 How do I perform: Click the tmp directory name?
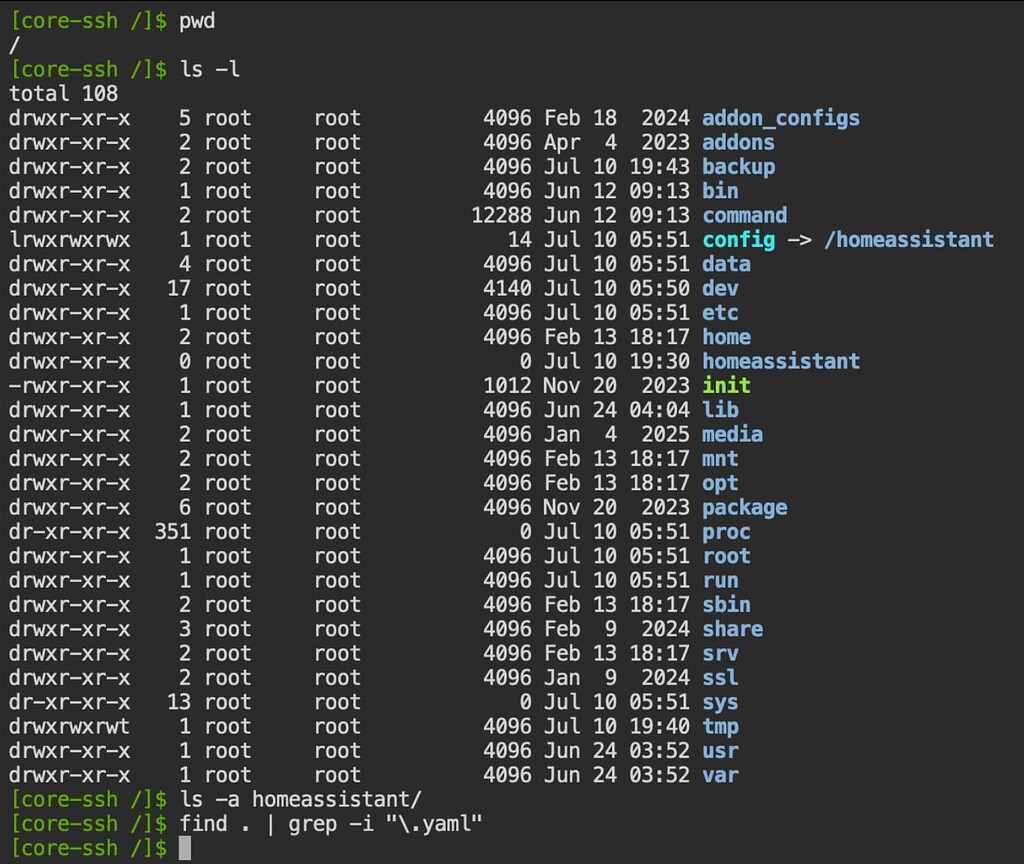[x=720, y=726]
